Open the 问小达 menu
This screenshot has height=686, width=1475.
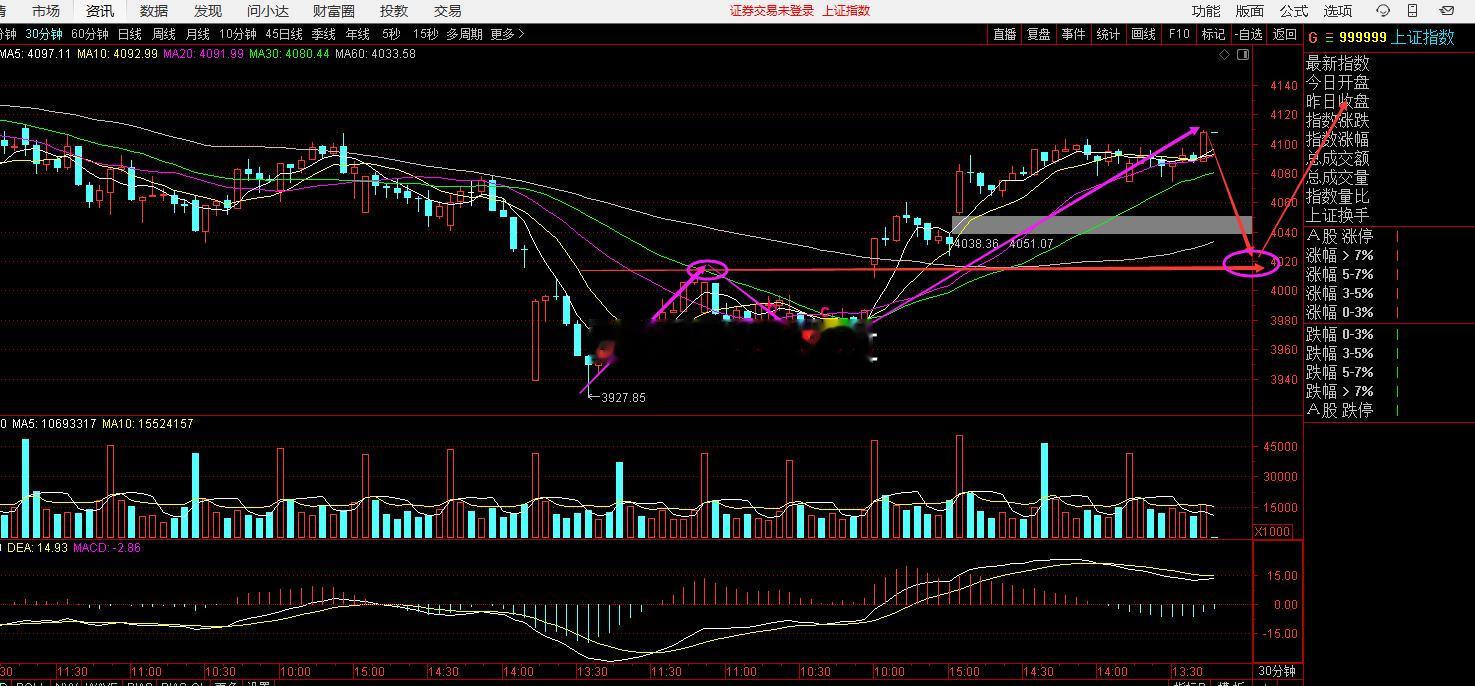coord(268,11)
